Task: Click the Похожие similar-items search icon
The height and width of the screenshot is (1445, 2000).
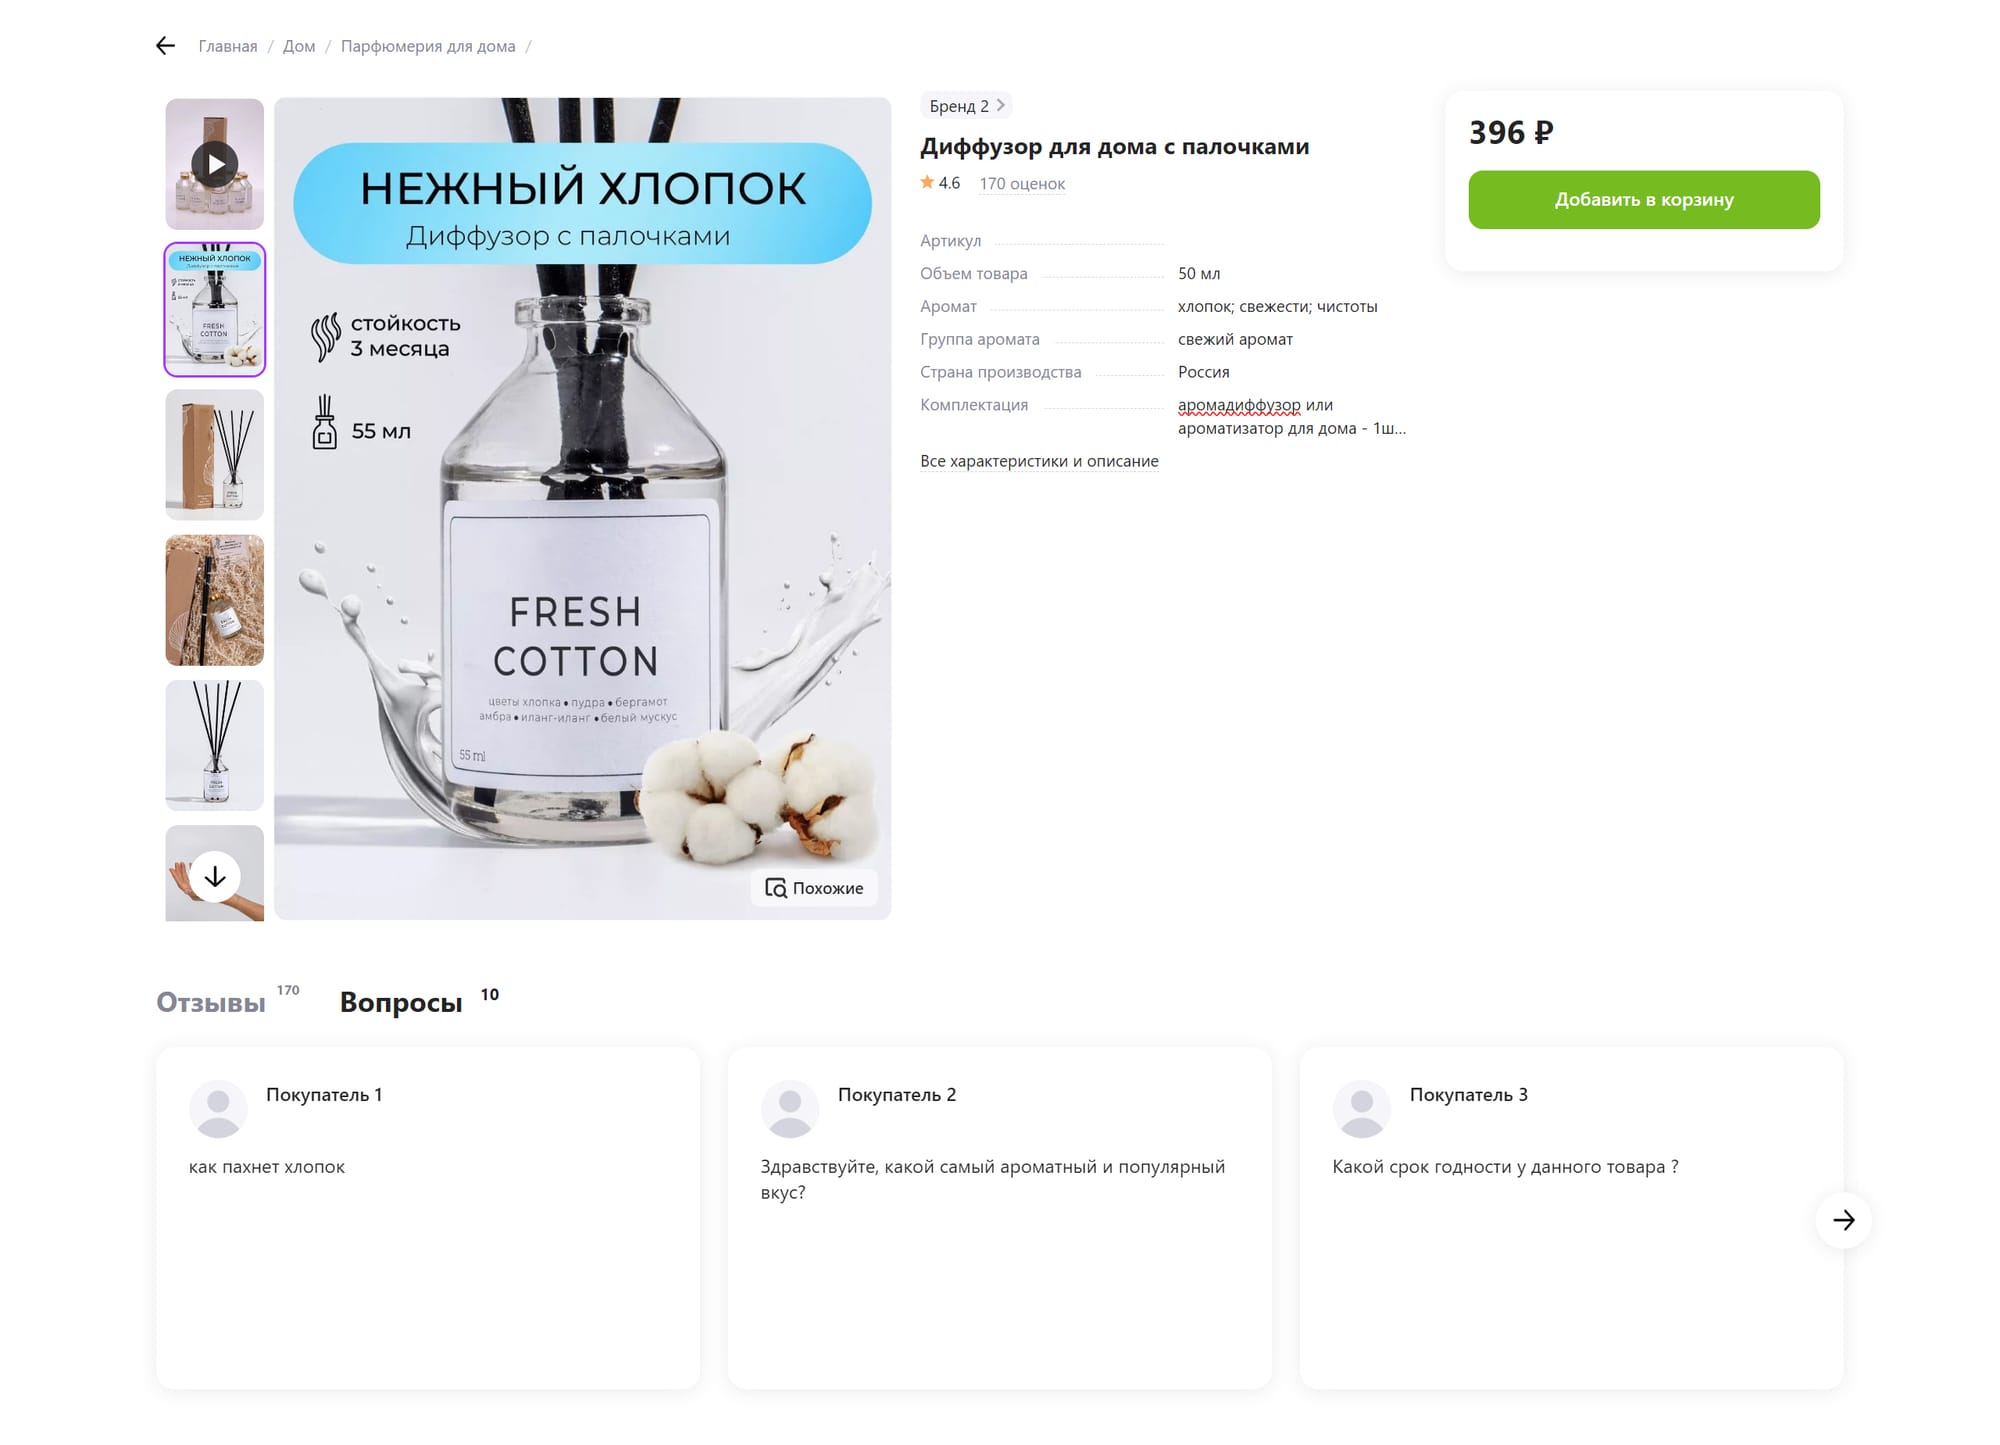Action: point(776,888)
